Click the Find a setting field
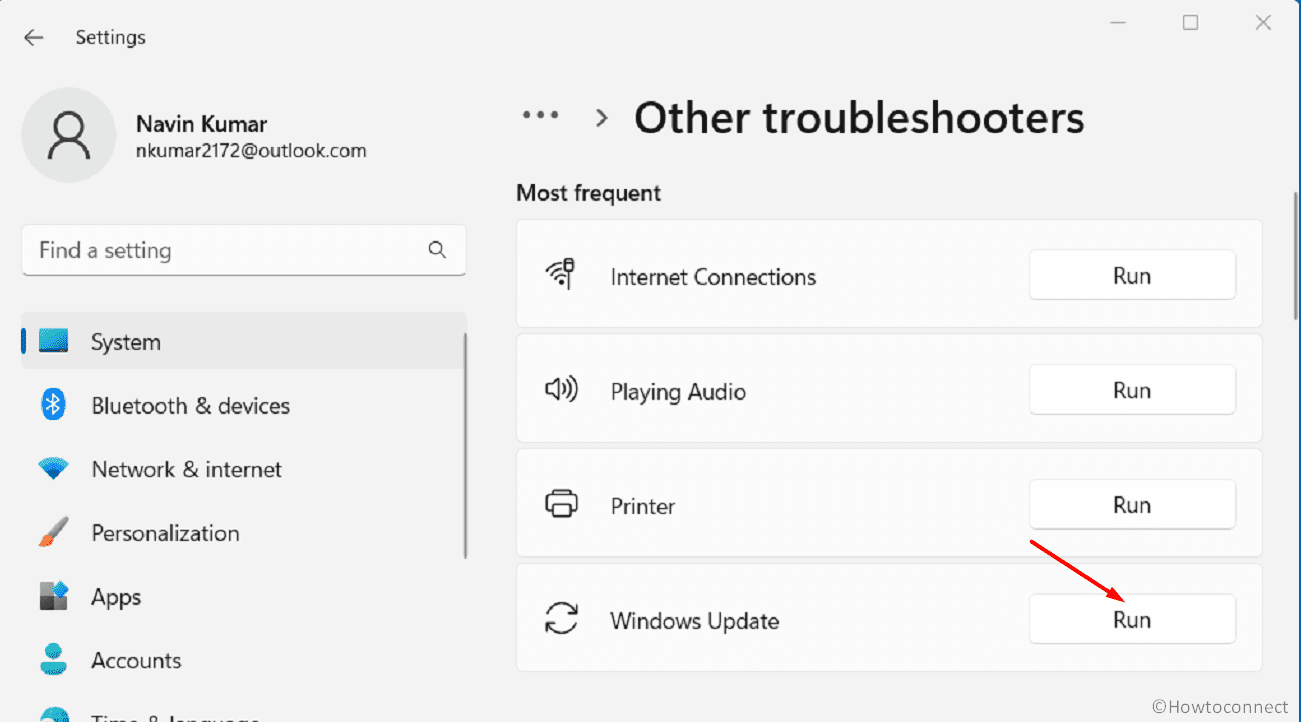 point(243,250)
